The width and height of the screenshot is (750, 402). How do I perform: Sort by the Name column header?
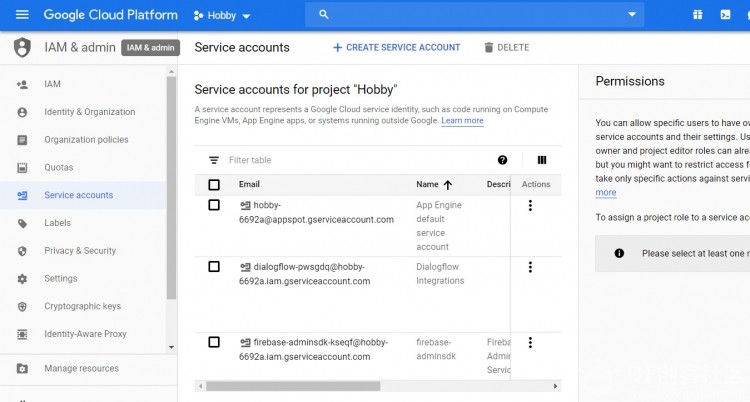pos(427,184)
